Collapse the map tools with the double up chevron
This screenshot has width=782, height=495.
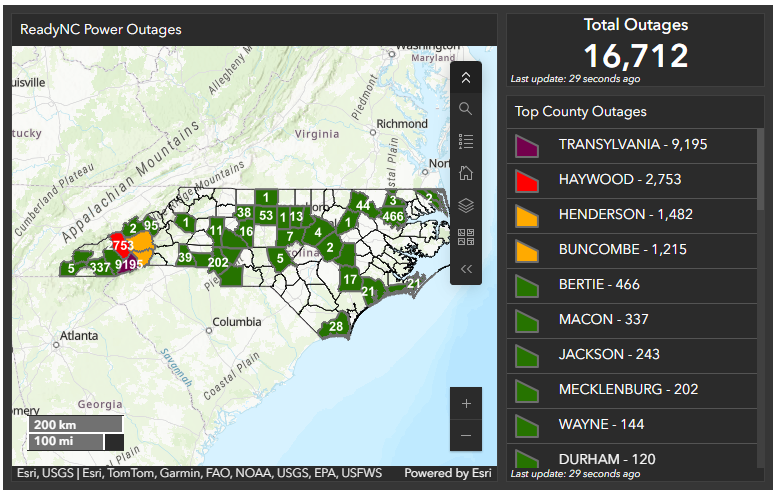coord(466,77)
